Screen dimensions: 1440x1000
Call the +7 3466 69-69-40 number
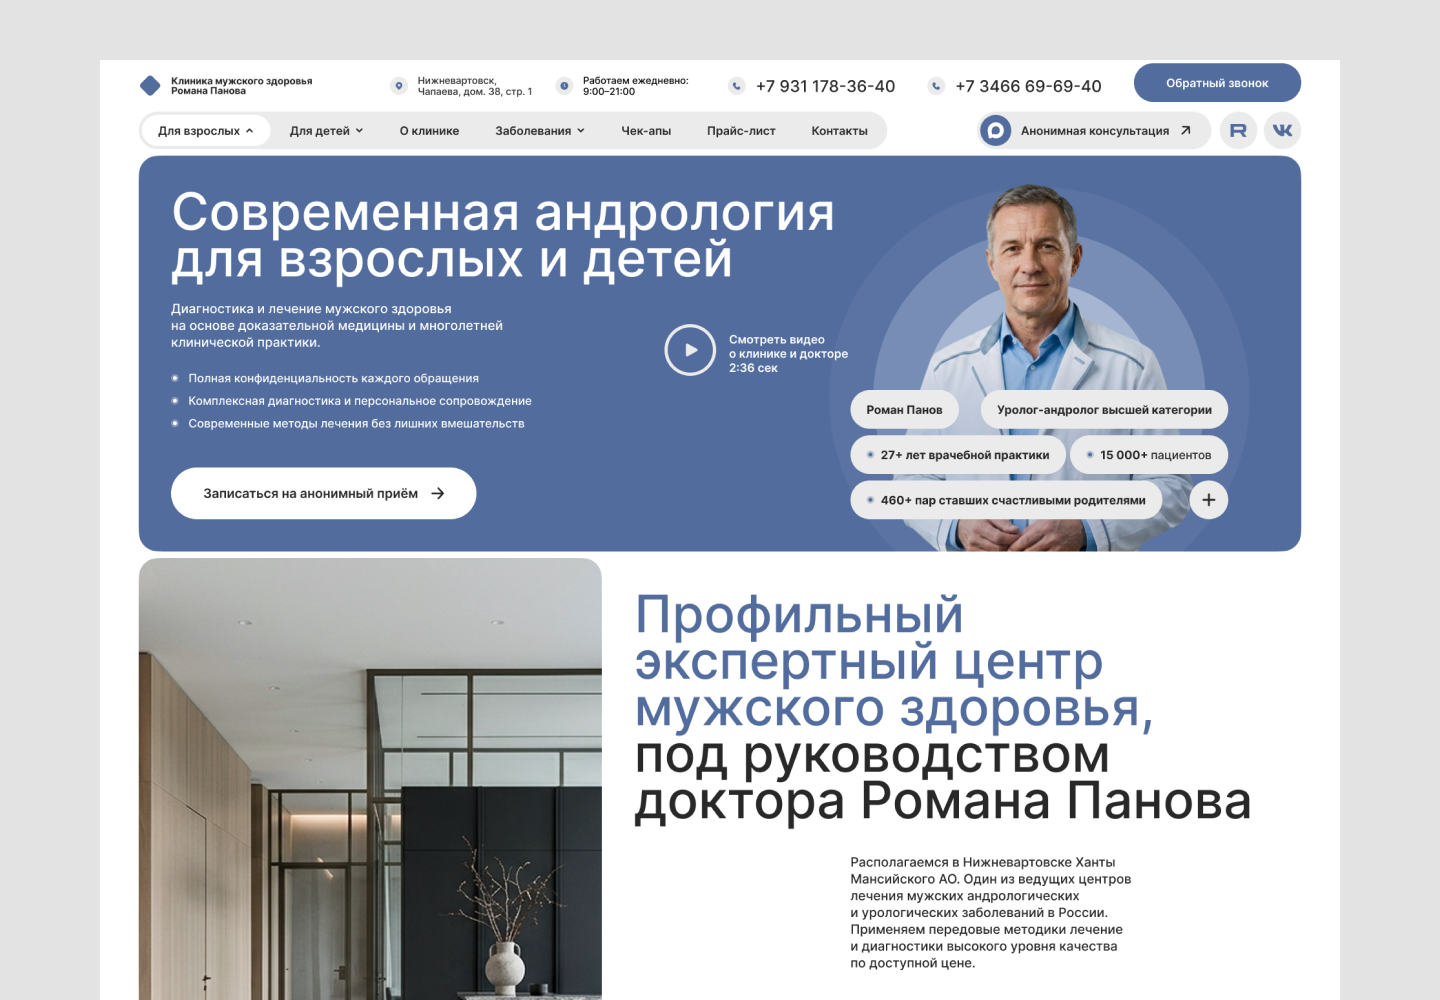point(1028,86)
